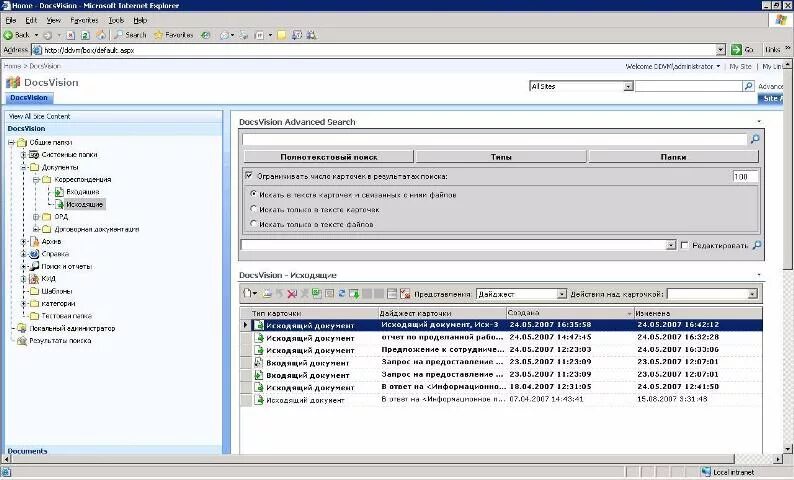Image resolution: width=794 pixels, height=480 pixels.
Task: Open the Tools menu
Action: [x=116, y=20]
